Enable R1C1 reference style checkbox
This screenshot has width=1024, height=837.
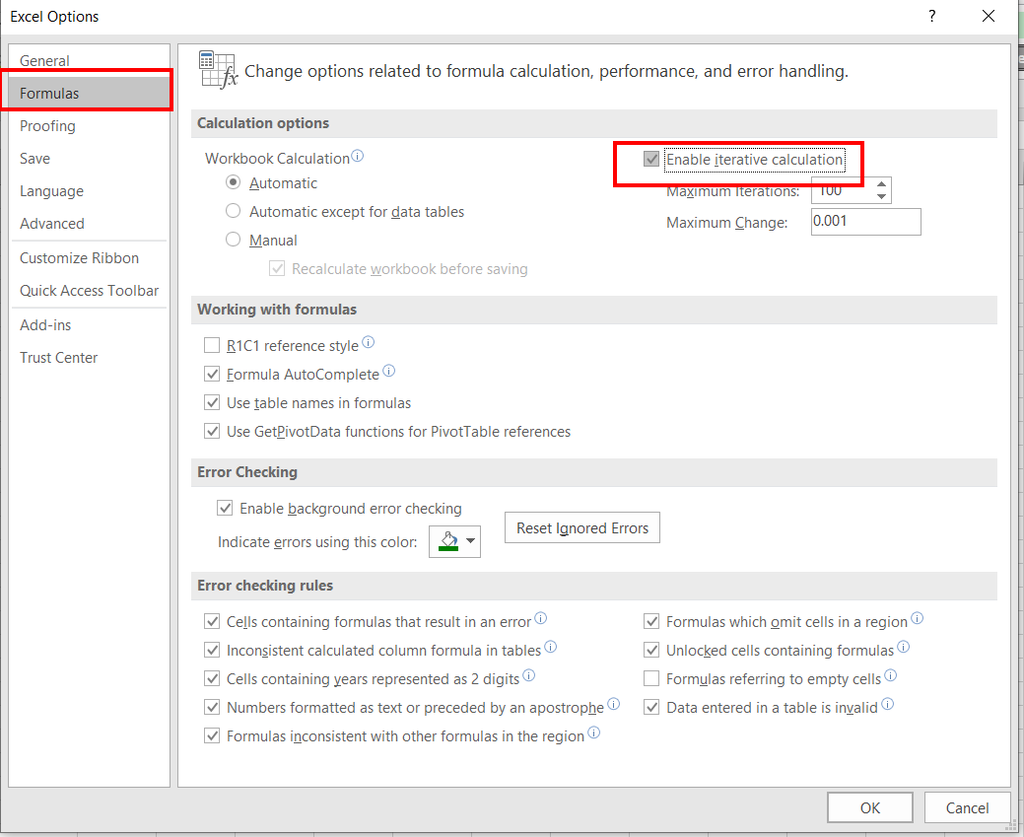(x=212, y=345)
